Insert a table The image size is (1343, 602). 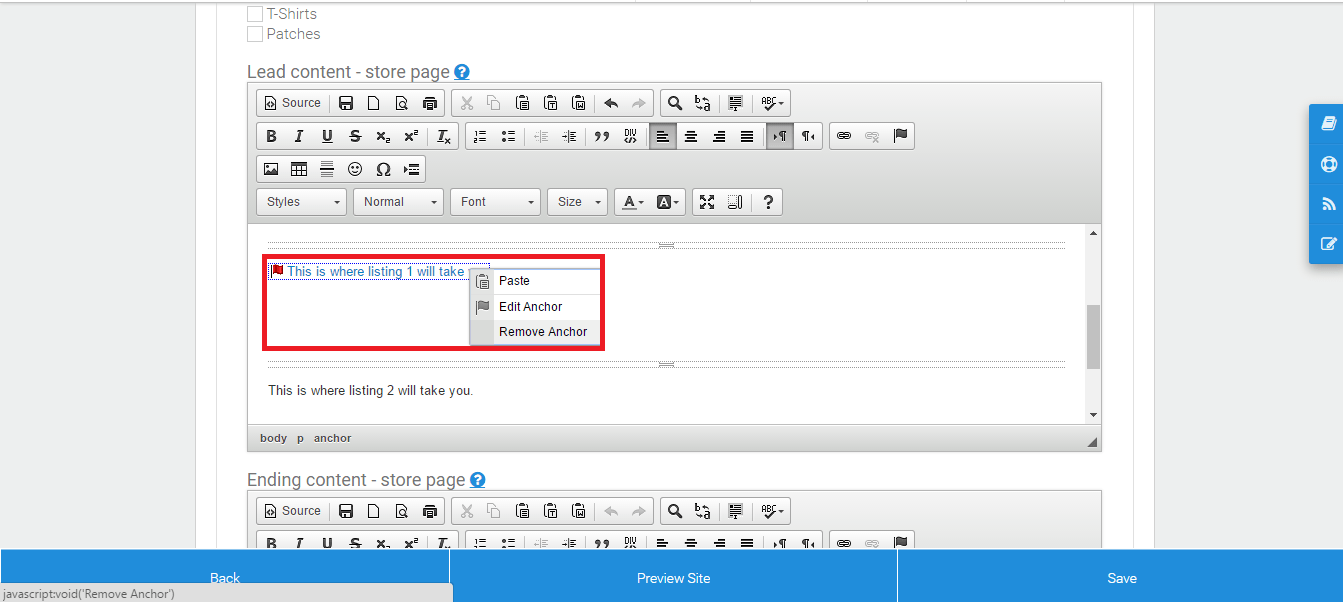click(x=299, y=168)
